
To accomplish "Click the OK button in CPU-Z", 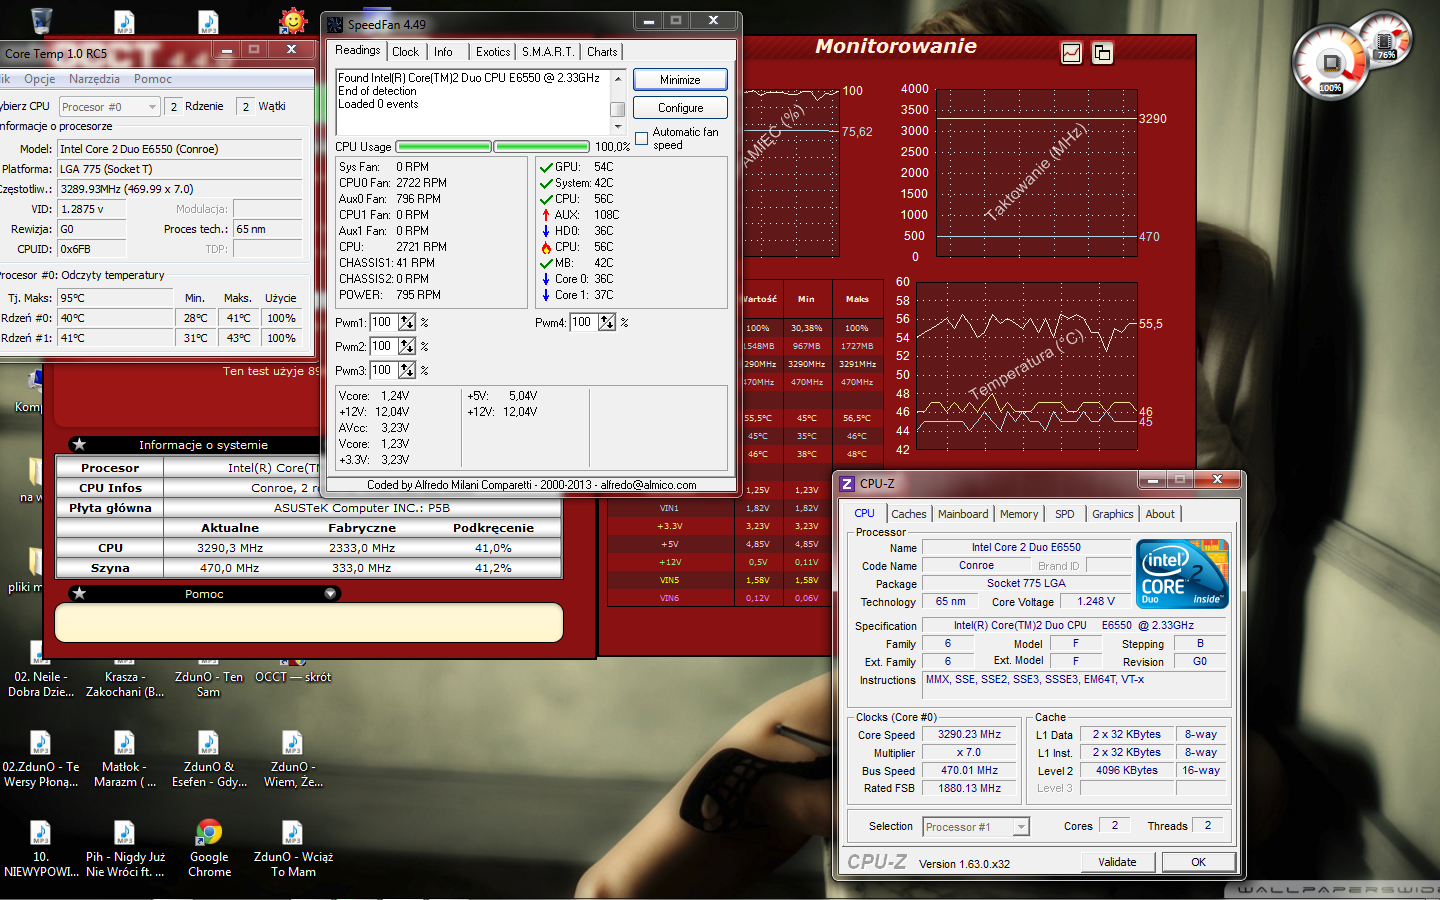I will [1198, 862].
